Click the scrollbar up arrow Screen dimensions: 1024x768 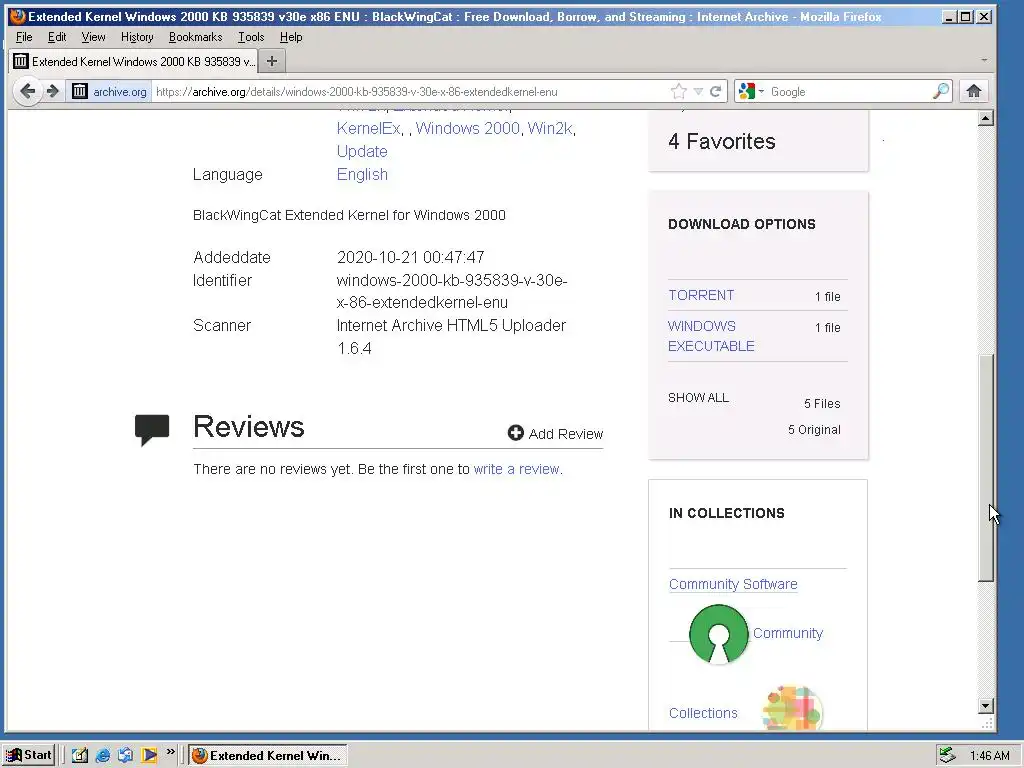coord(986,118)
